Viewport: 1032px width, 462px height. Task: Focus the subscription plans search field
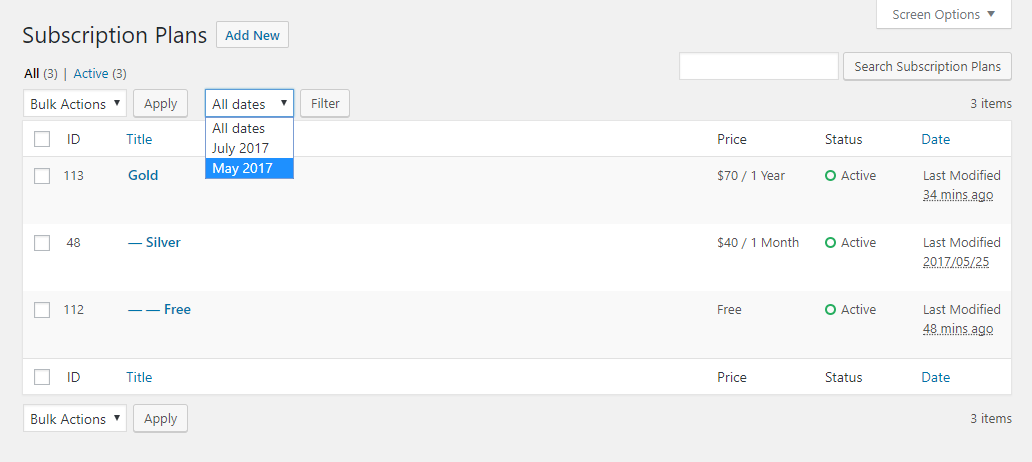759,66
